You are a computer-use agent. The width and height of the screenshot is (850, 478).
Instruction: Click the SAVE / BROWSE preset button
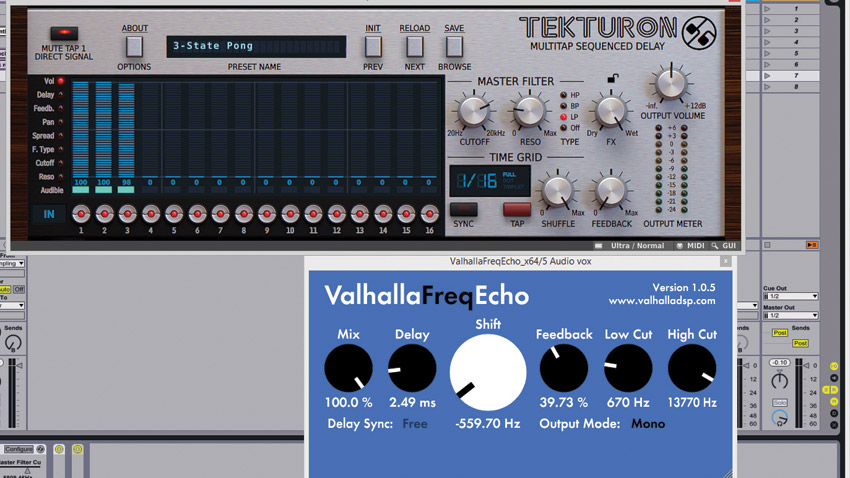(454, 47)
